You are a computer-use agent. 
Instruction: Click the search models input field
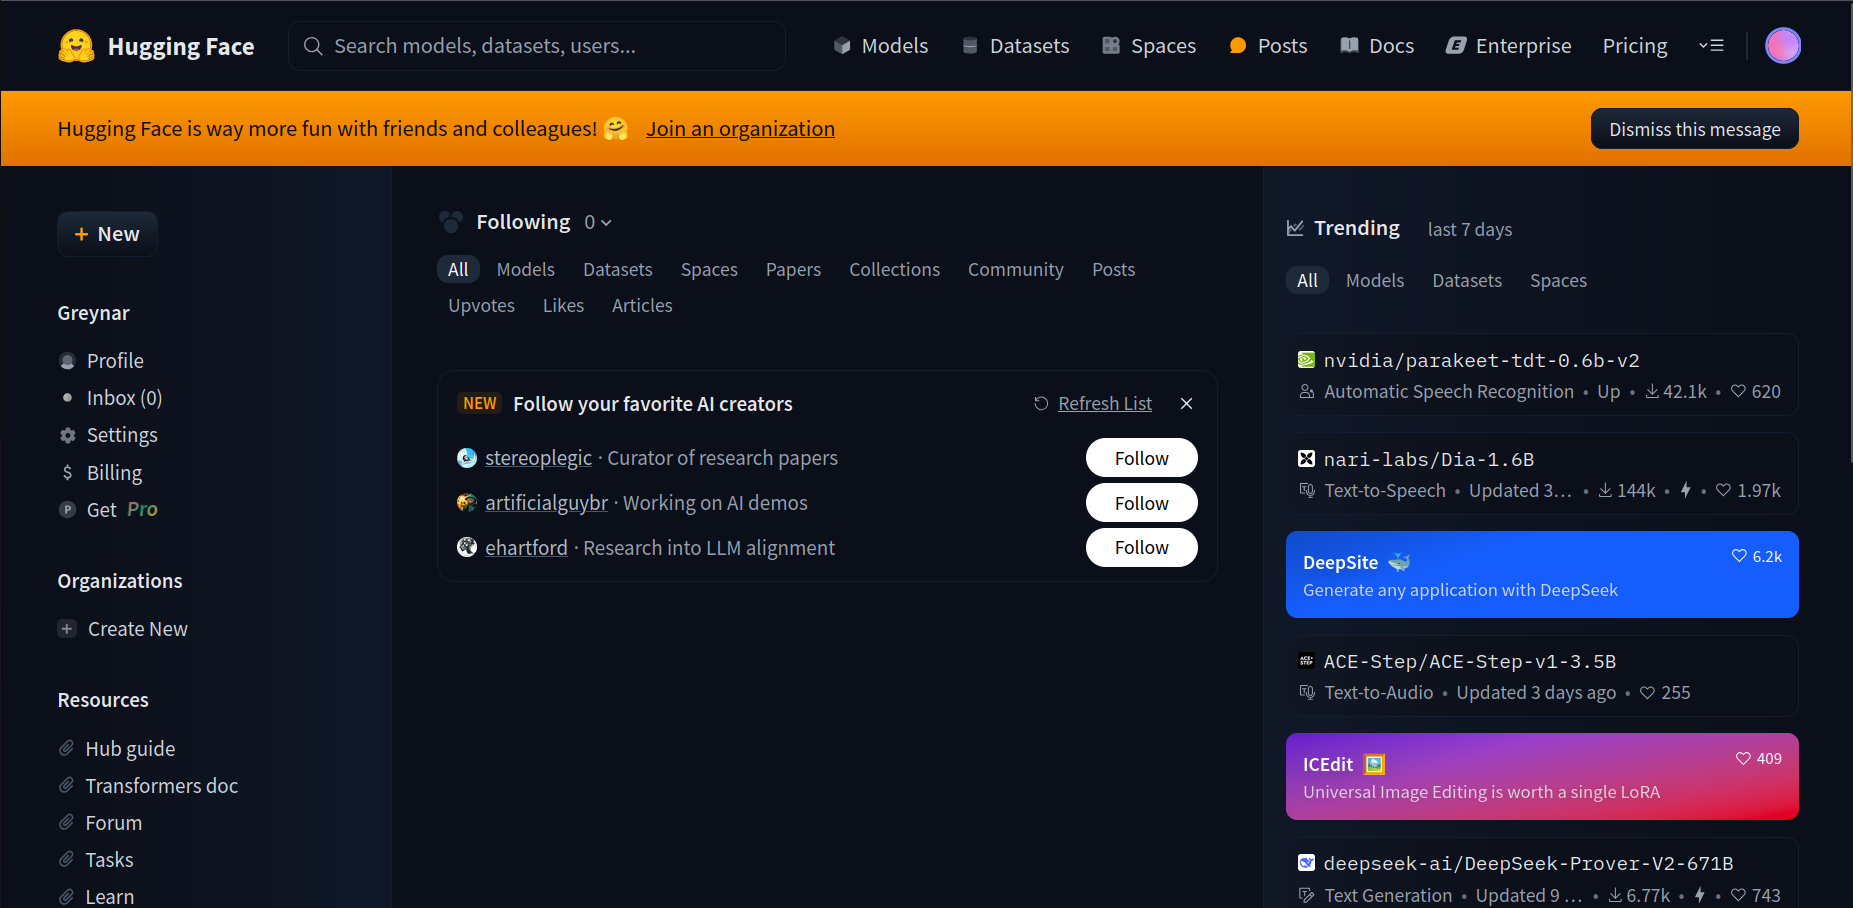click(x=537, y=46)
